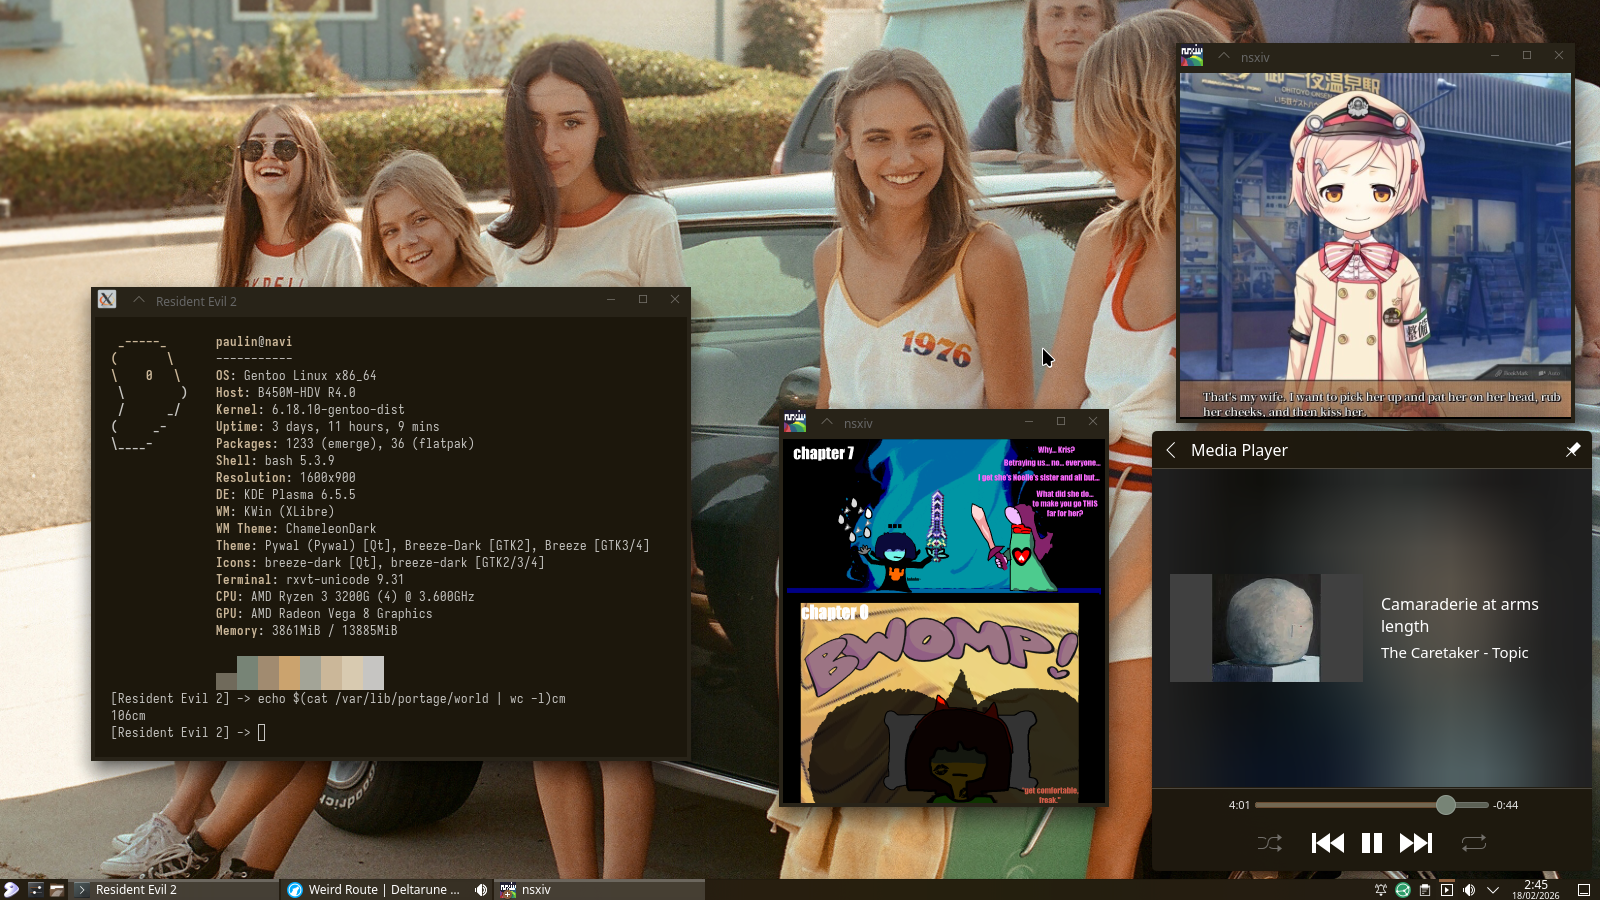Click the 'DE: KDE Plasma 6.5.5' line
Image resolution: width=1600 pixels, height=900 pixels.
[x=286, y=495]
